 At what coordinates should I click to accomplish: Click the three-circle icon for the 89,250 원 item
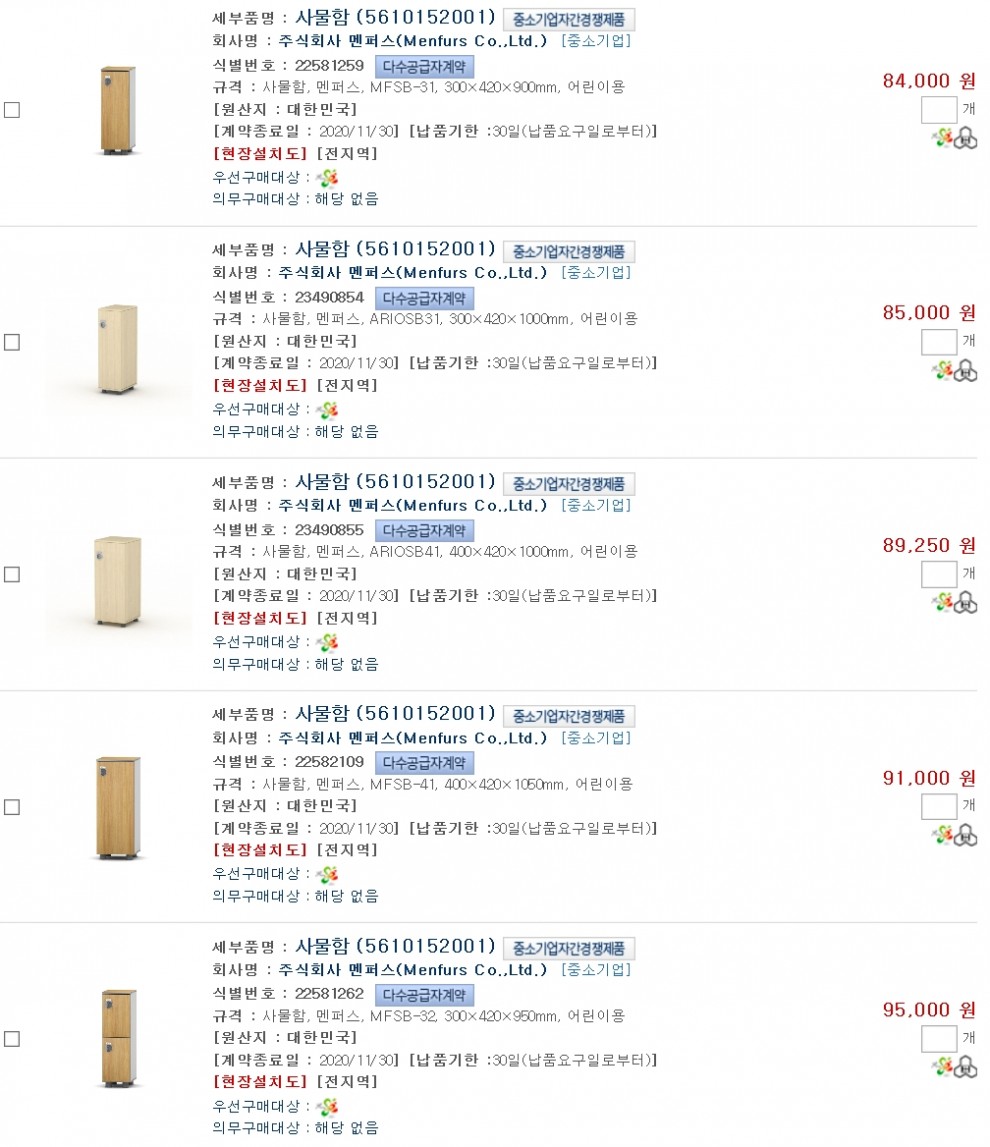(x=965, y=603)
